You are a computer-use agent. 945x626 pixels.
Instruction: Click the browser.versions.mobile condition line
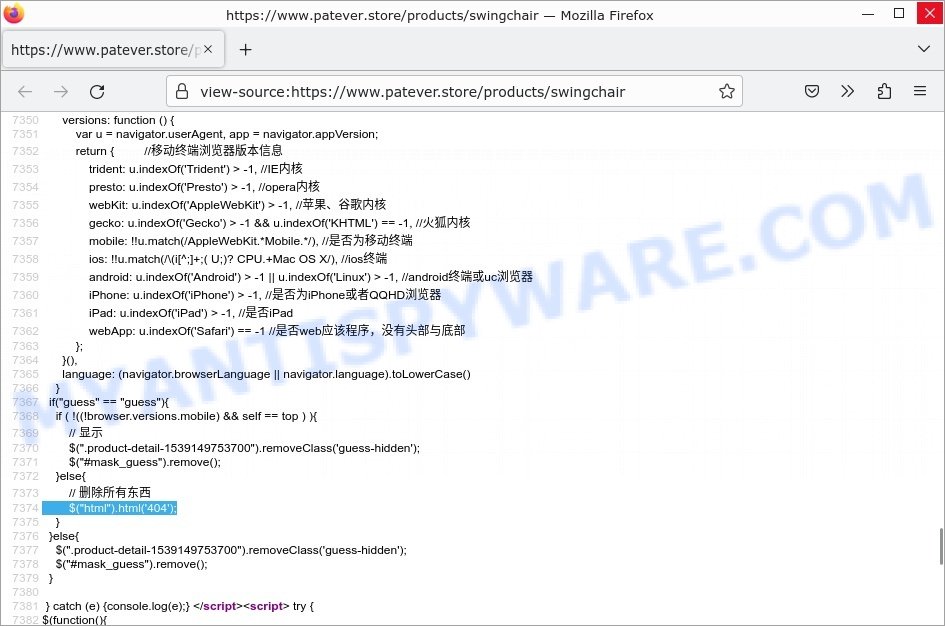click(x=186, y=416)
